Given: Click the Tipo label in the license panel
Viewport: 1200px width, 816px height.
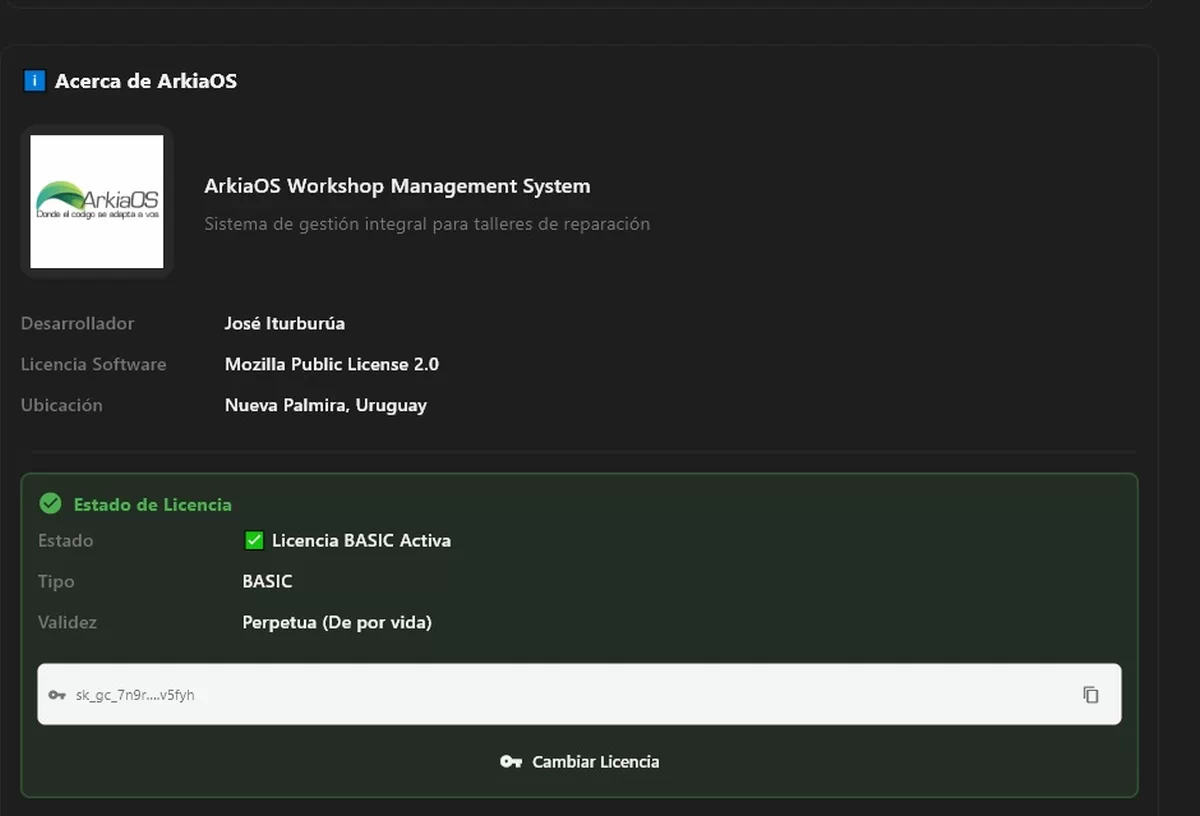Looking at the screenshot, I should (56, 581).
